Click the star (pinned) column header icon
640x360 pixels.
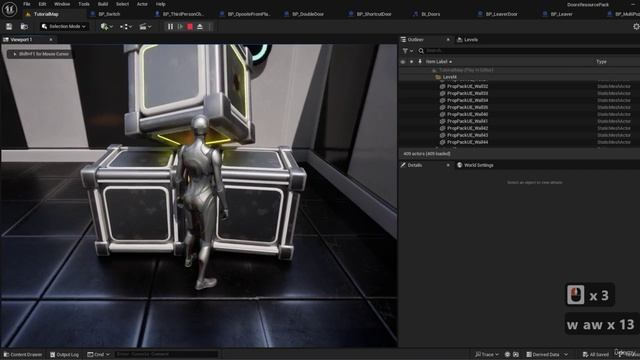411,62
